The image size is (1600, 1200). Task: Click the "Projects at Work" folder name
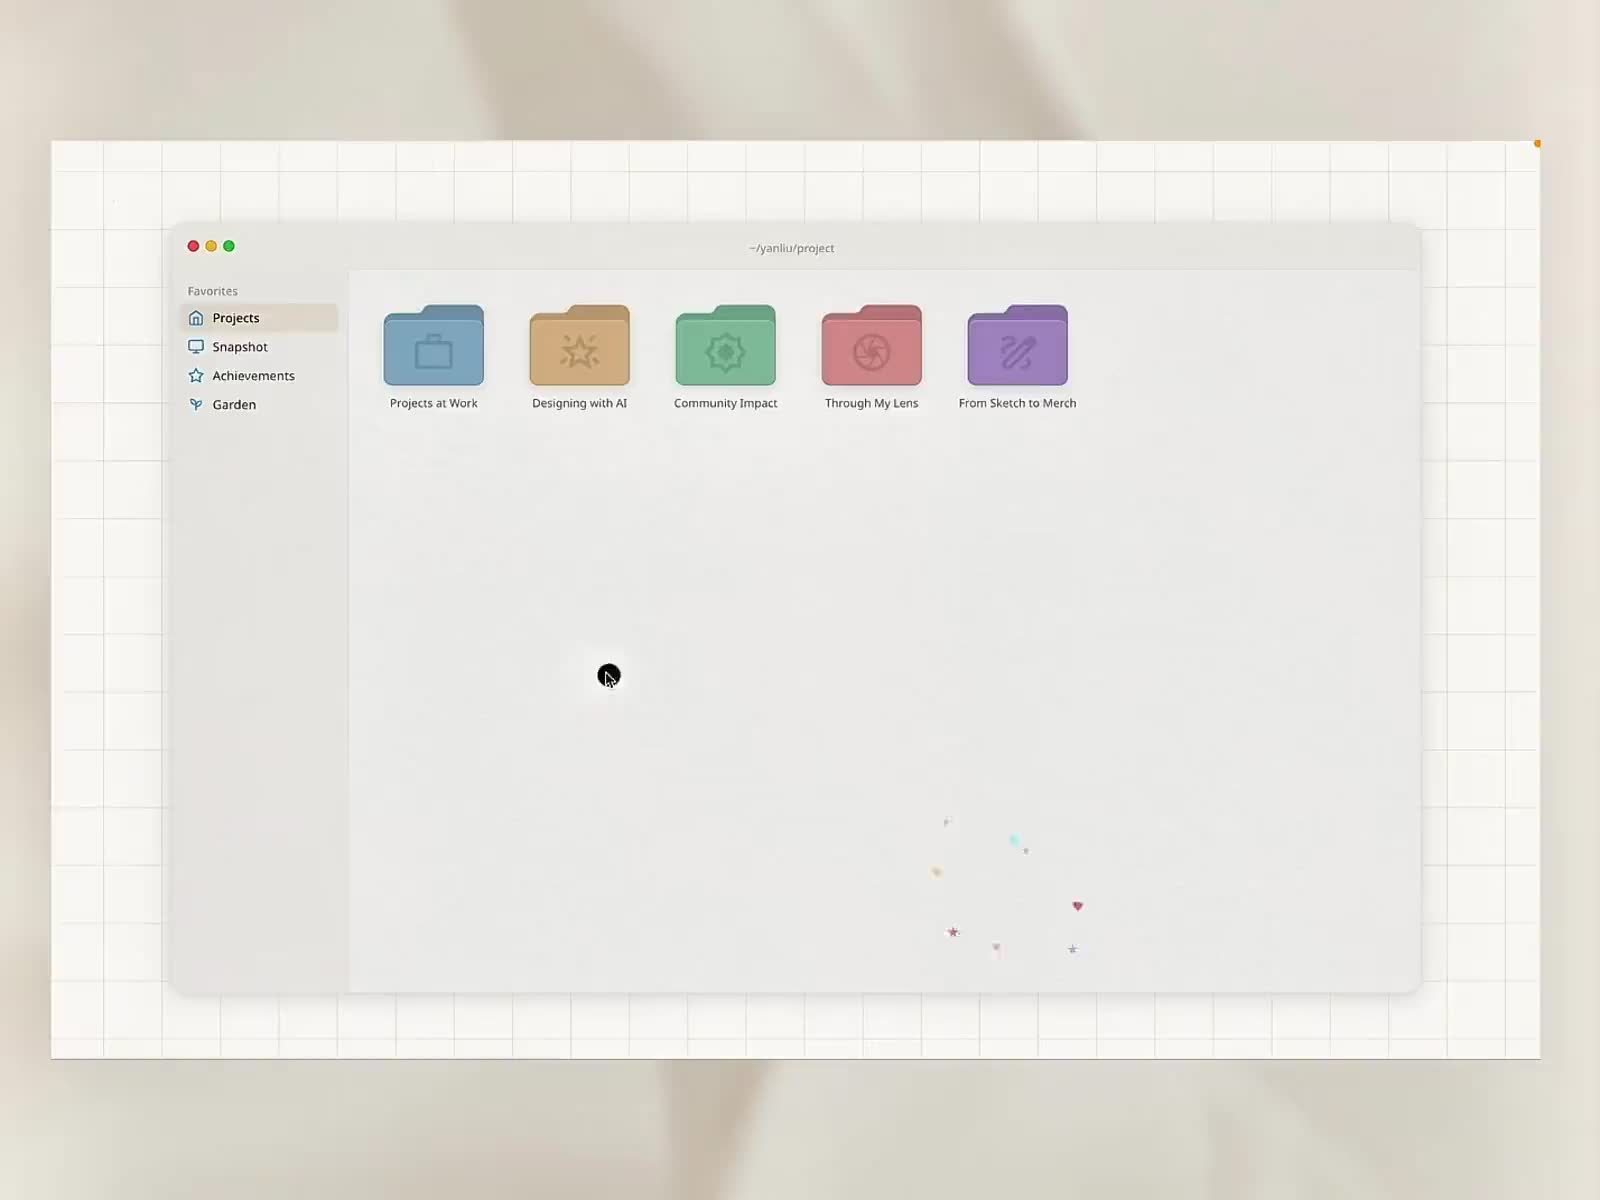(x=433, y=403)
